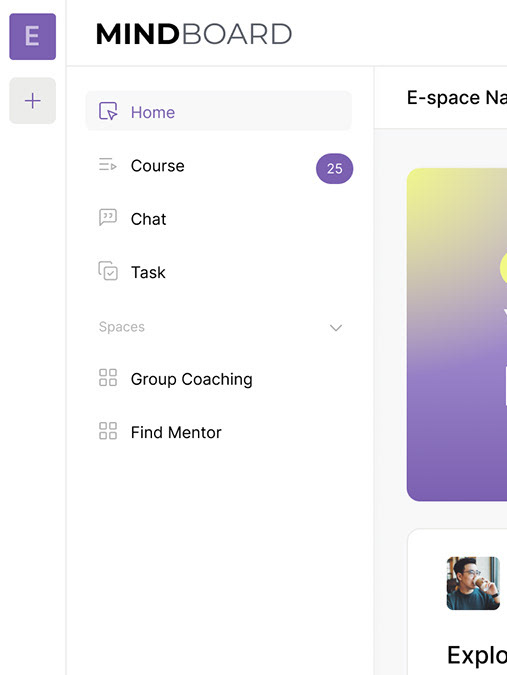Click the Course badge showing 25
The height and width of the screenshot is (675, 507).
[x=334, y=168]
